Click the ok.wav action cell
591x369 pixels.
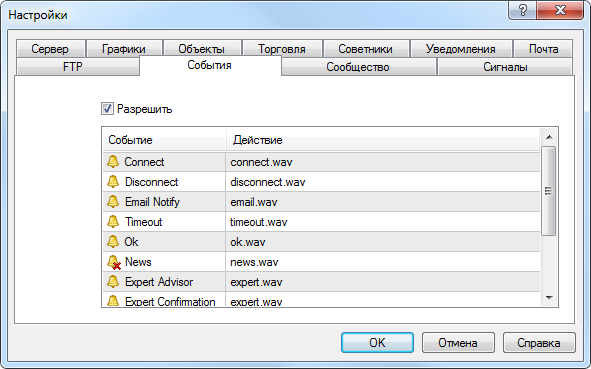point(383,242)
